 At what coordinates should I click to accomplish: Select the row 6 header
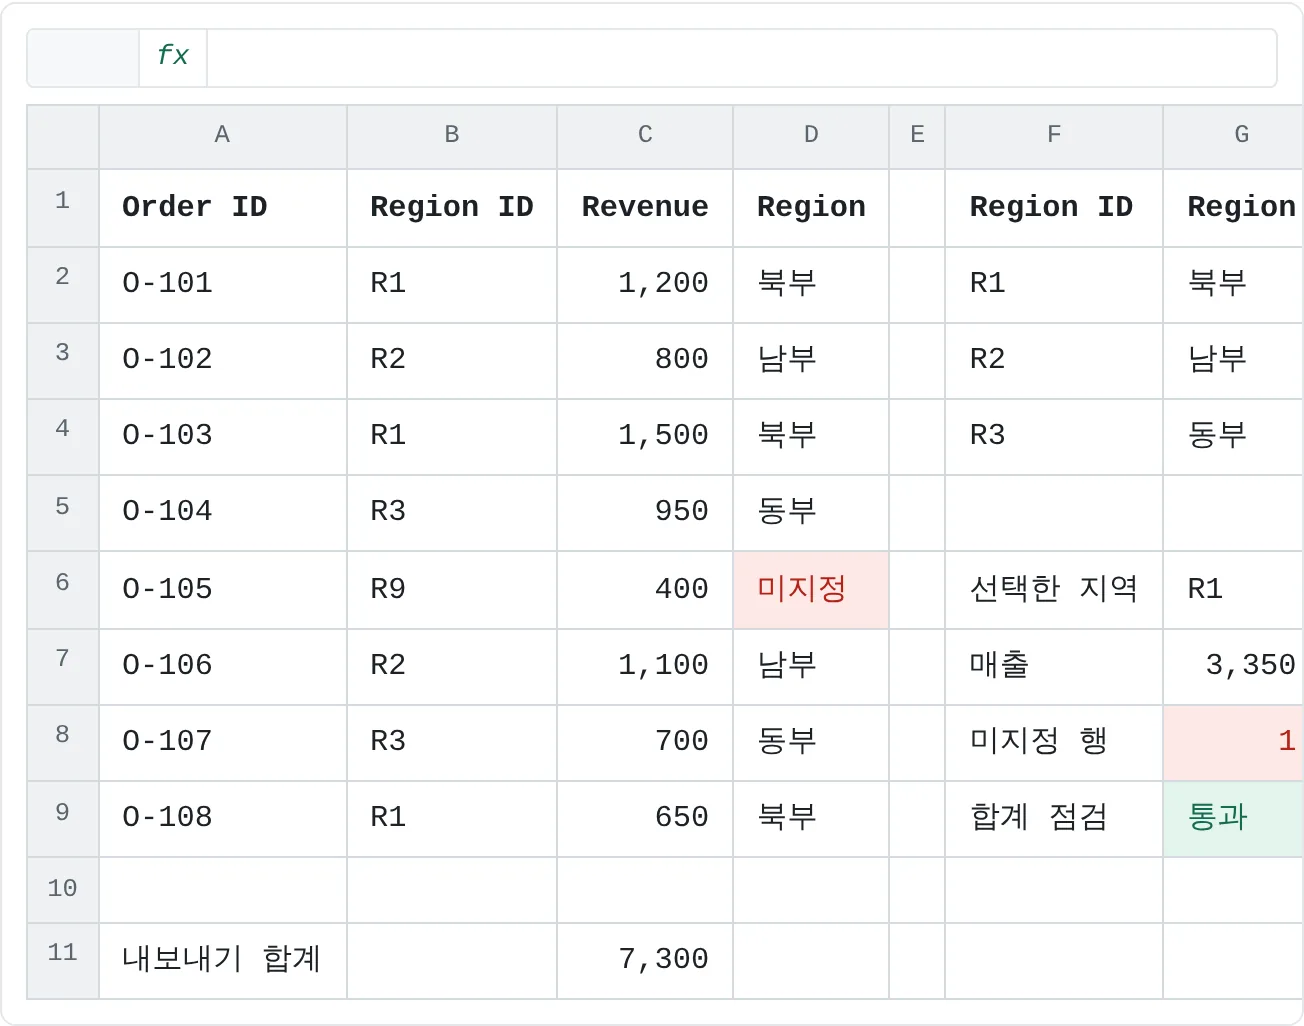(x=63, y=590)
